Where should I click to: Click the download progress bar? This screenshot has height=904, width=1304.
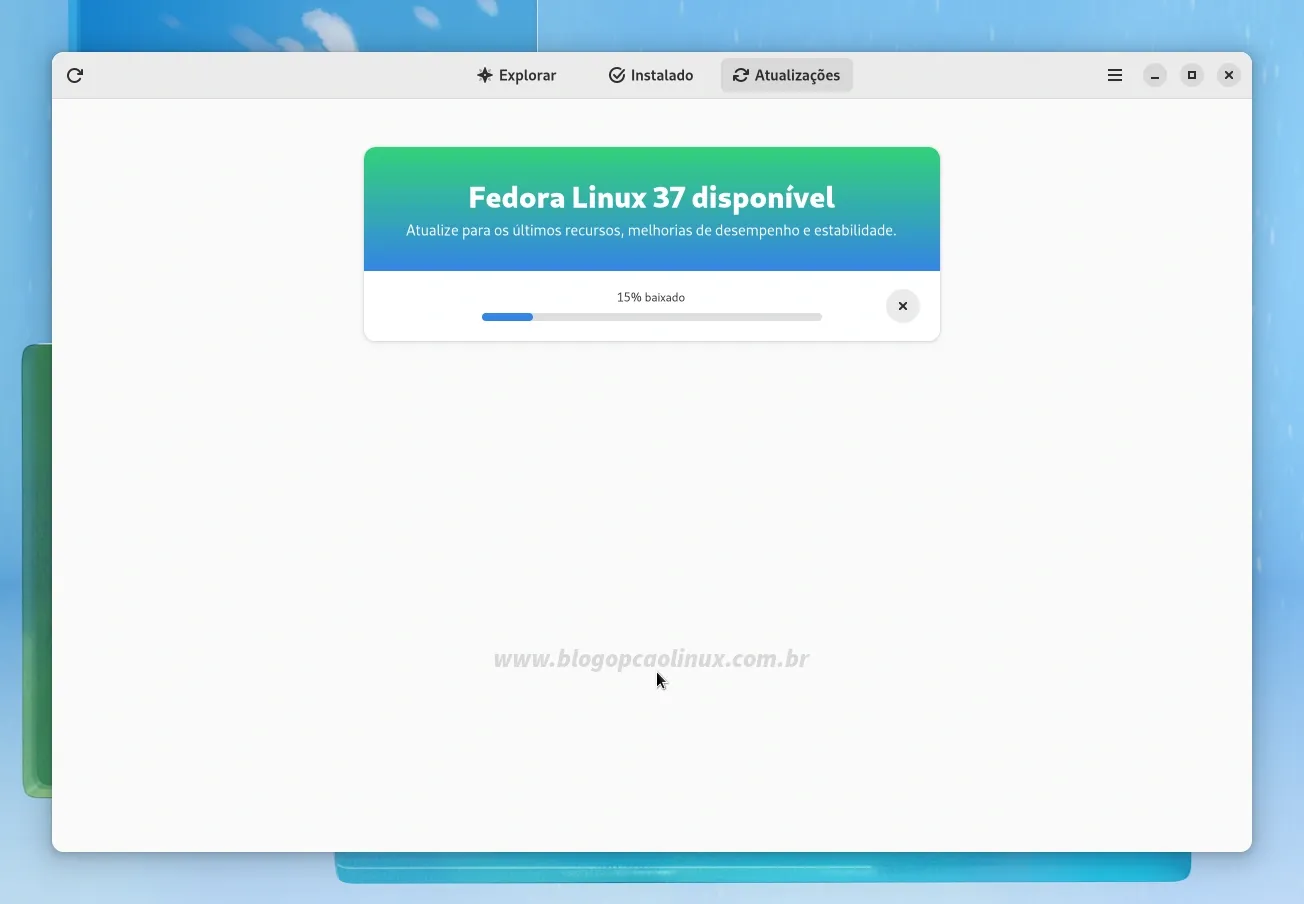[x=652, y=317]
